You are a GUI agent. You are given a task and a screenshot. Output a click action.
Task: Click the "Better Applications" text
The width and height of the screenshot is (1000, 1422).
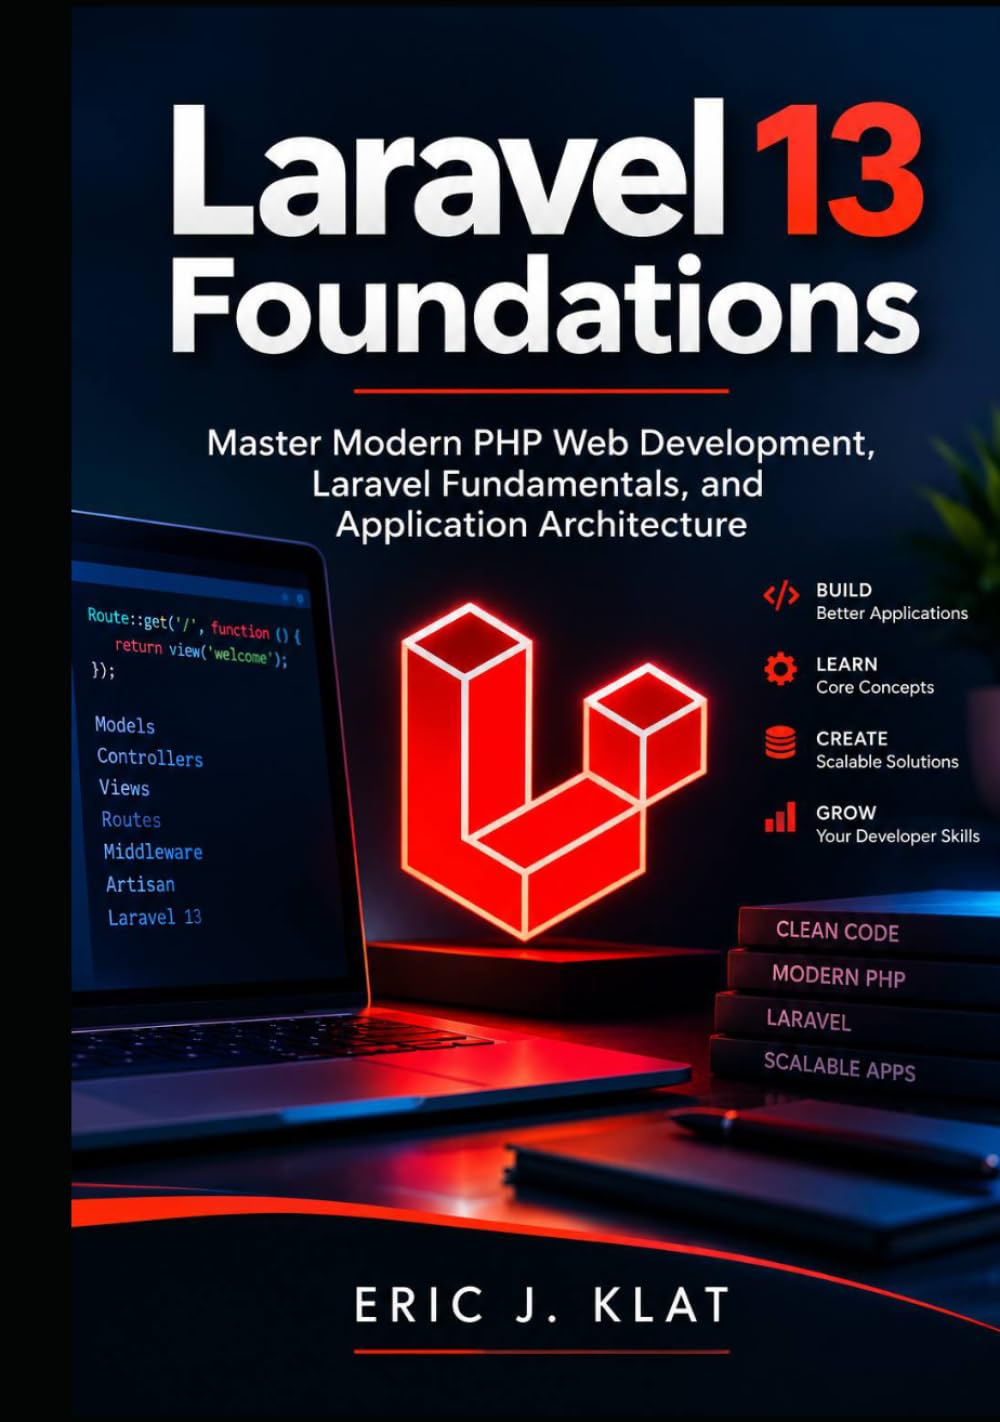click(892, 613)
